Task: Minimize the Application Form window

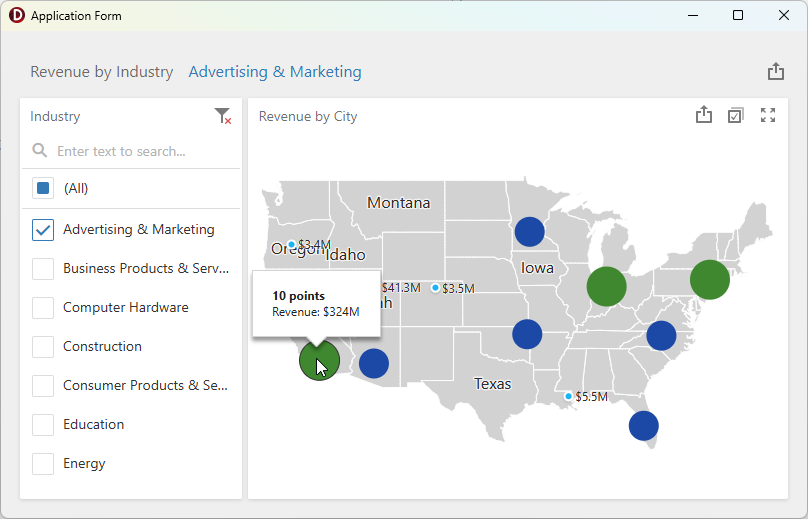Action: (693, 15)
